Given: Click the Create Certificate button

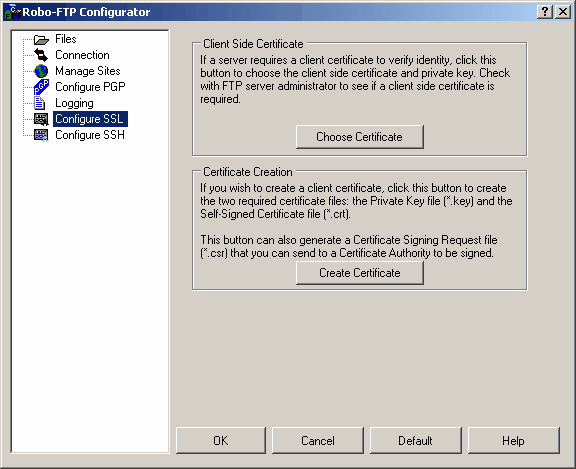Looking at the screenshot, I should tap(360, 273).
